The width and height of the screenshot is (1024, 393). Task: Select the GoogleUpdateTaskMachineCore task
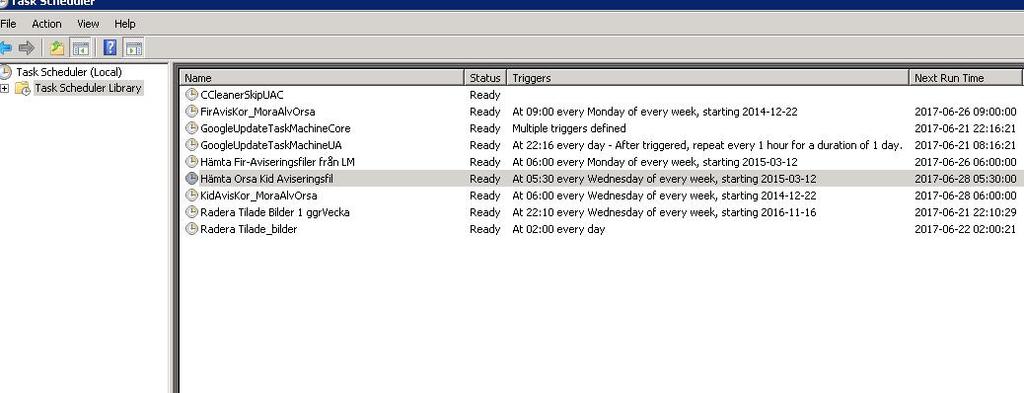pos(275,128)
